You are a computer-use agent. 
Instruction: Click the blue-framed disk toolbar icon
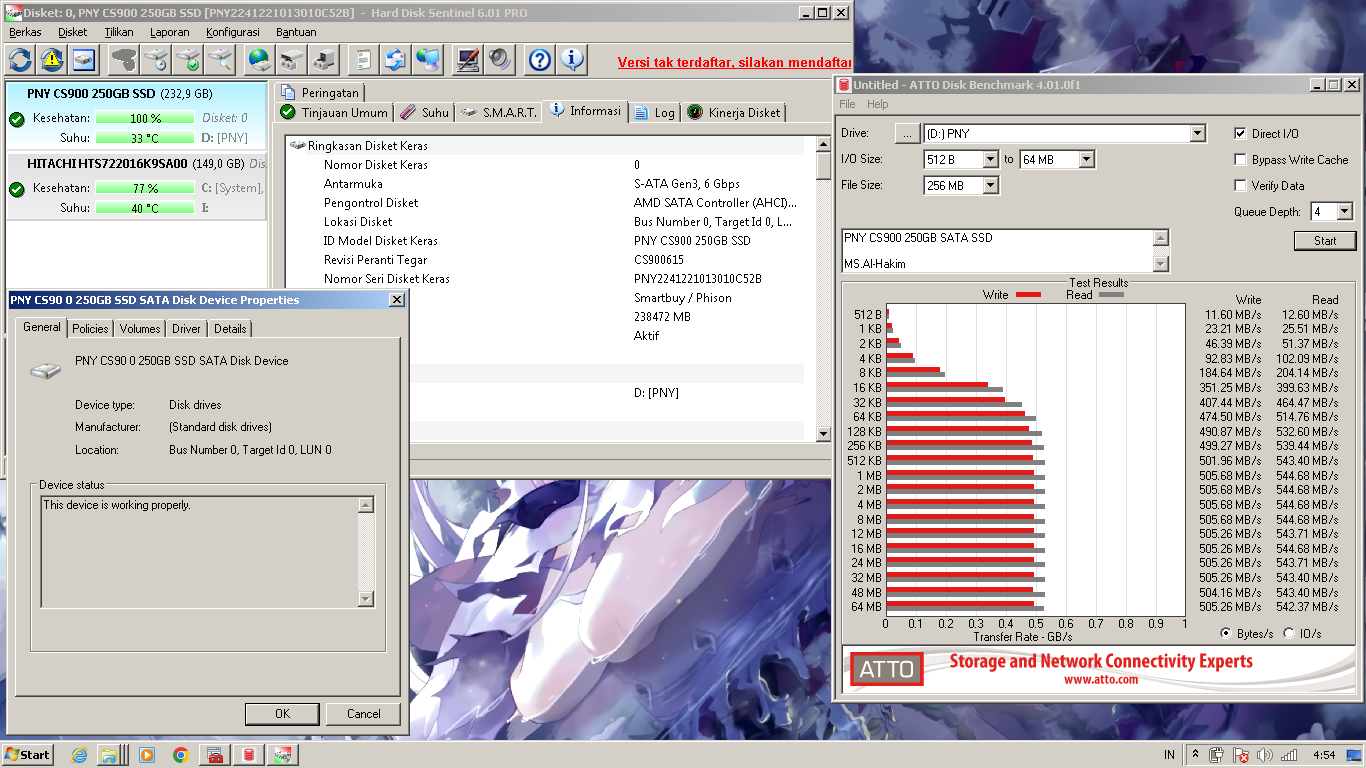(83, 59)
